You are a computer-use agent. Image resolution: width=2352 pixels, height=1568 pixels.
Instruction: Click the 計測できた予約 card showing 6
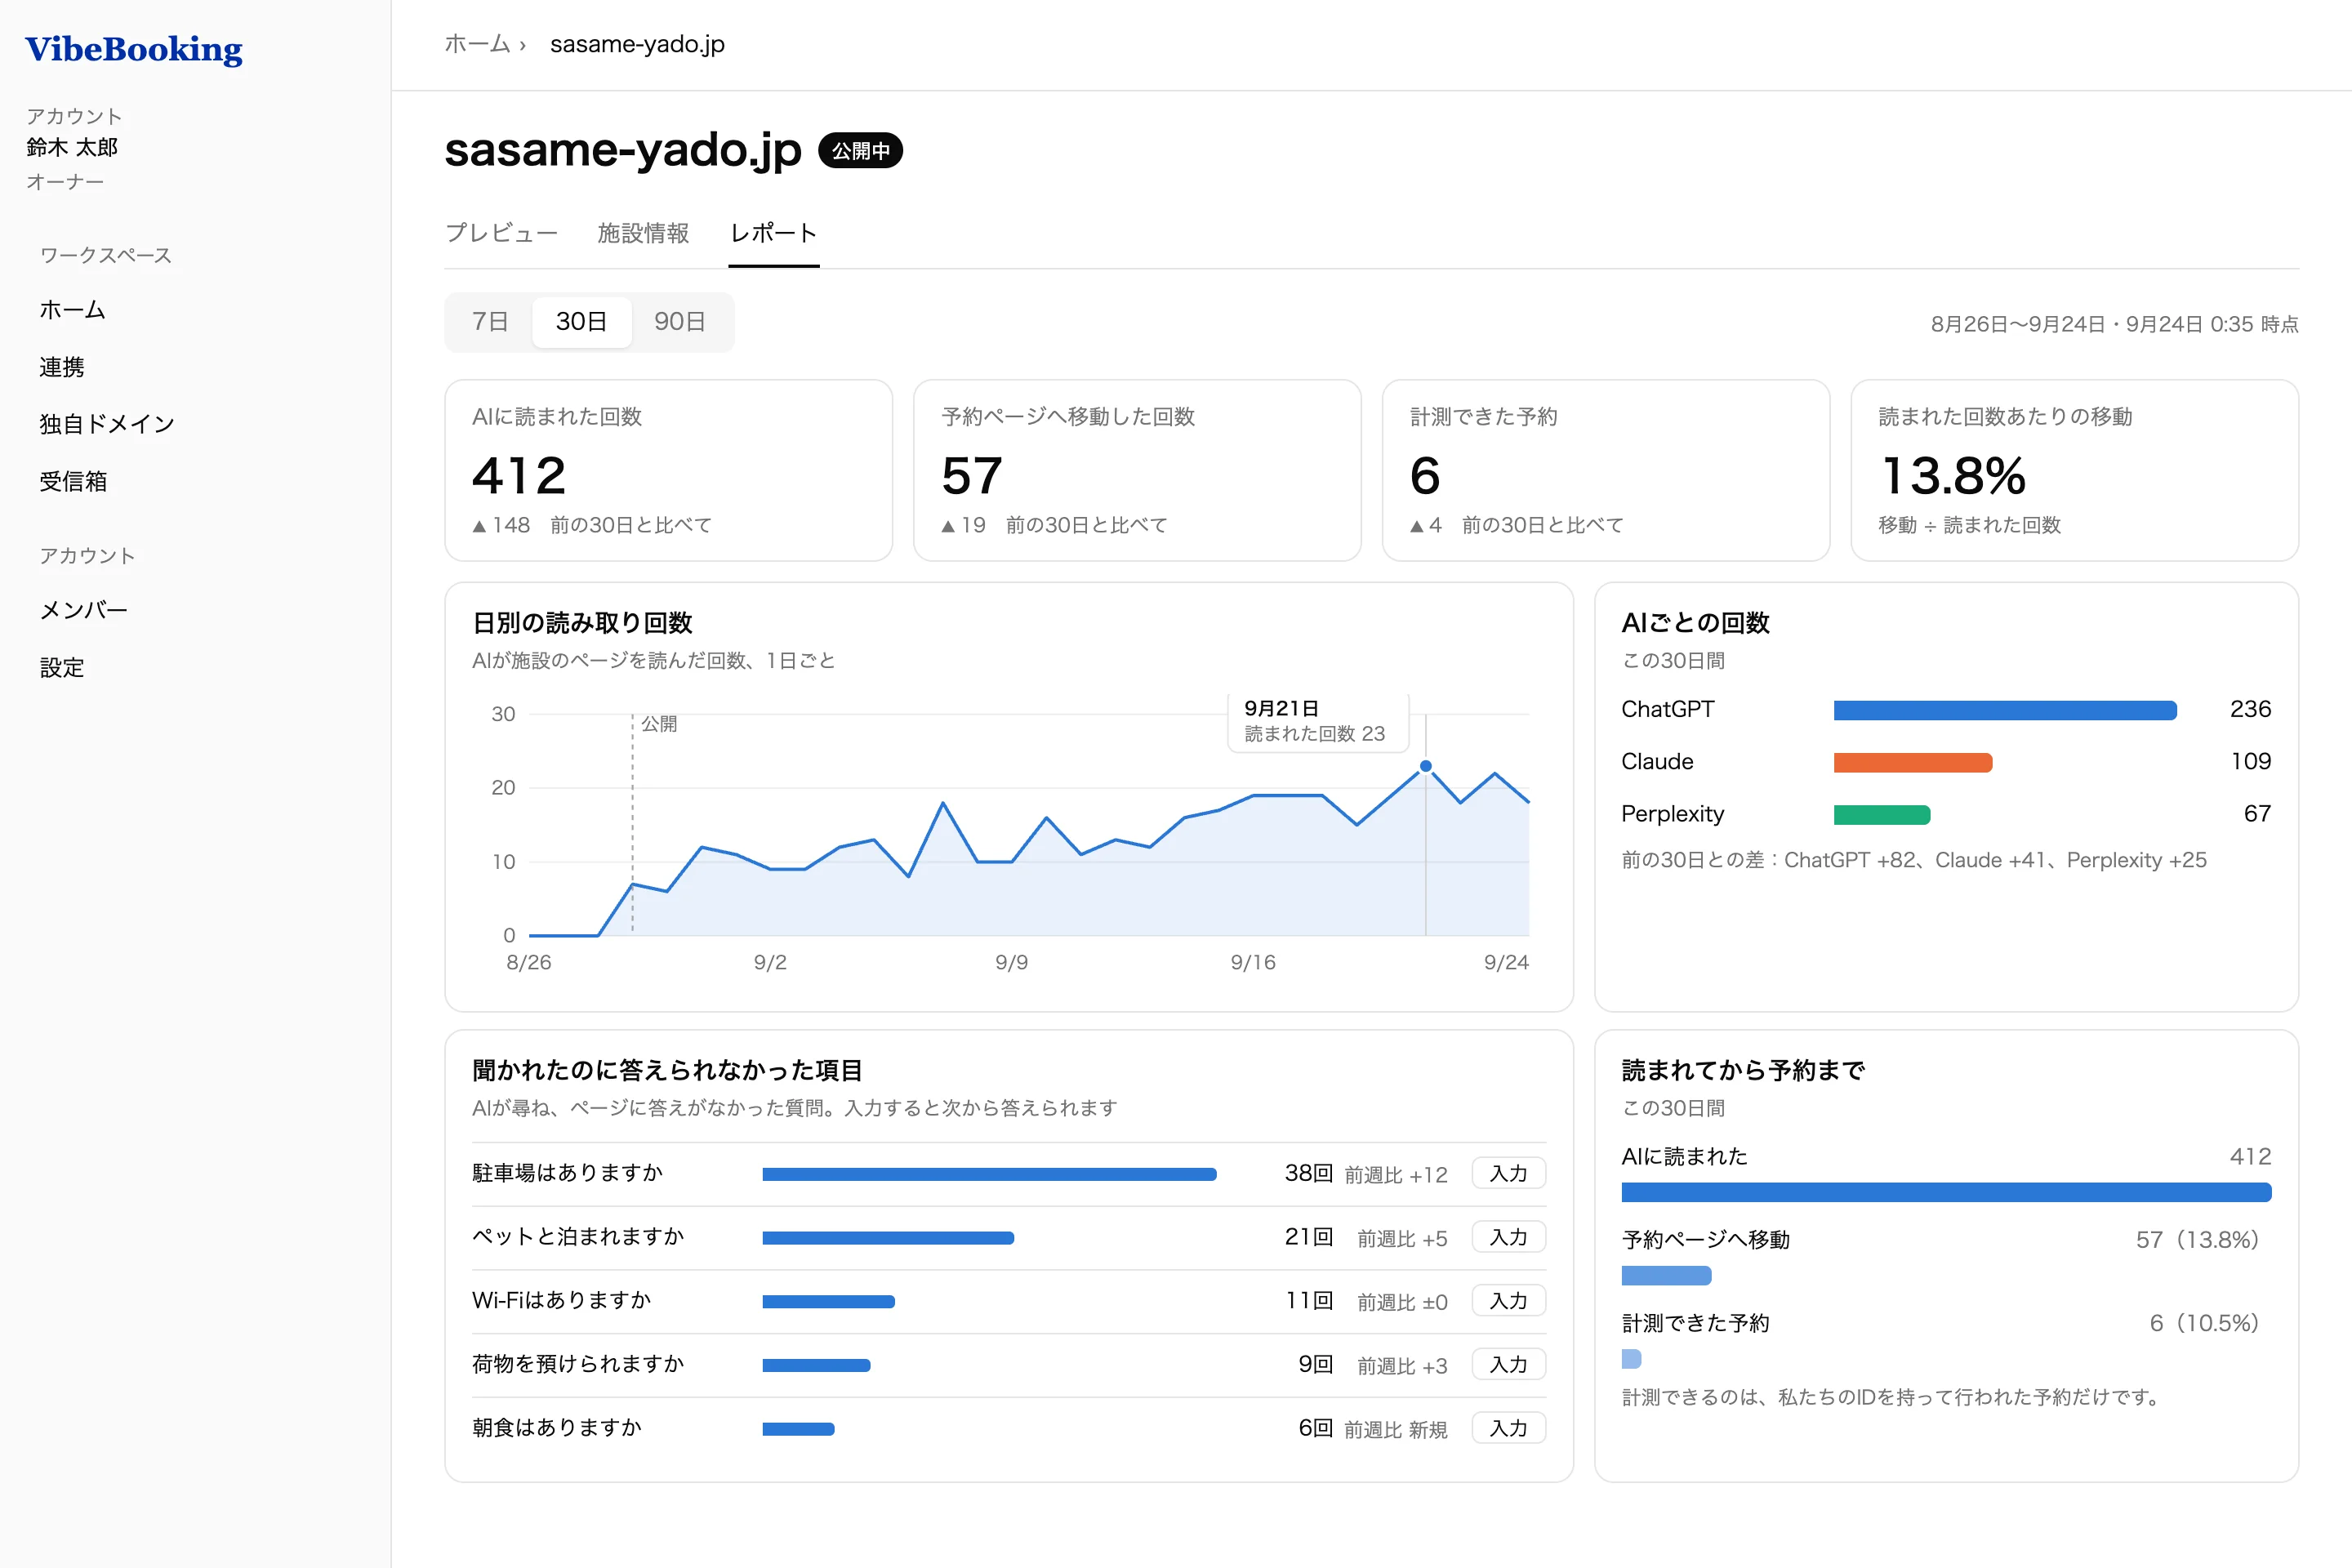click(x=1606, y=470)
